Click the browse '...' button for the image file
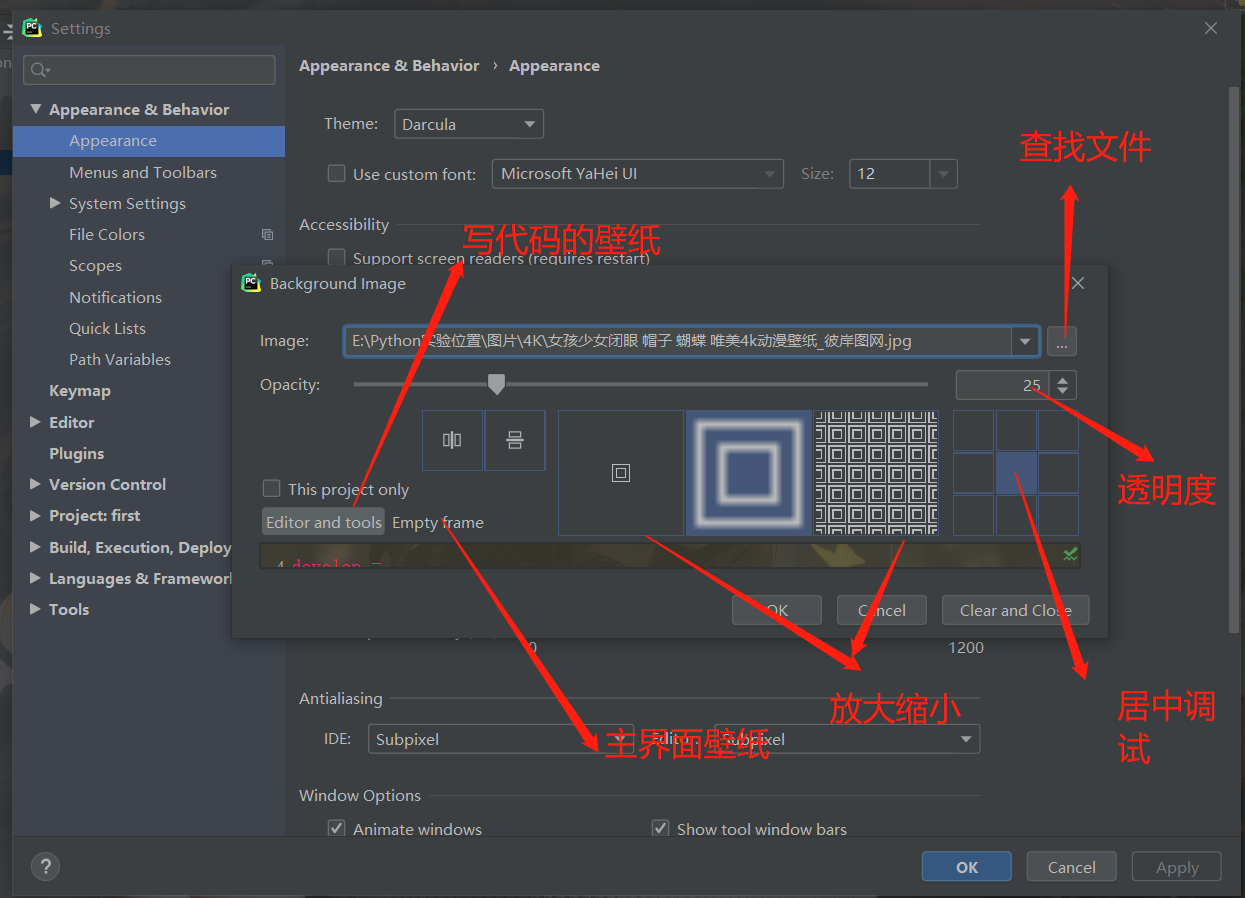This screenshot has width=1245, height=898. (x=1062, y=341)
